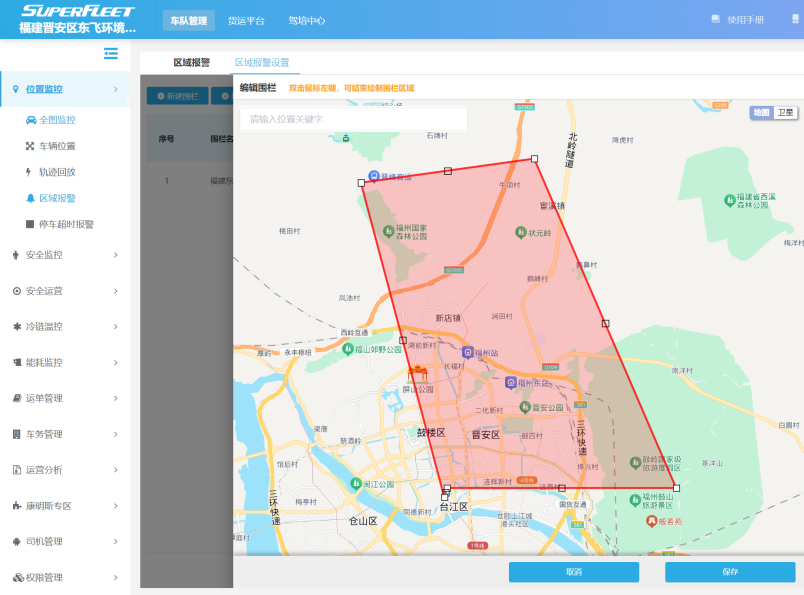Click the book icon beside 使用手册
The image size is (804, 595).
tap(715, 19)
